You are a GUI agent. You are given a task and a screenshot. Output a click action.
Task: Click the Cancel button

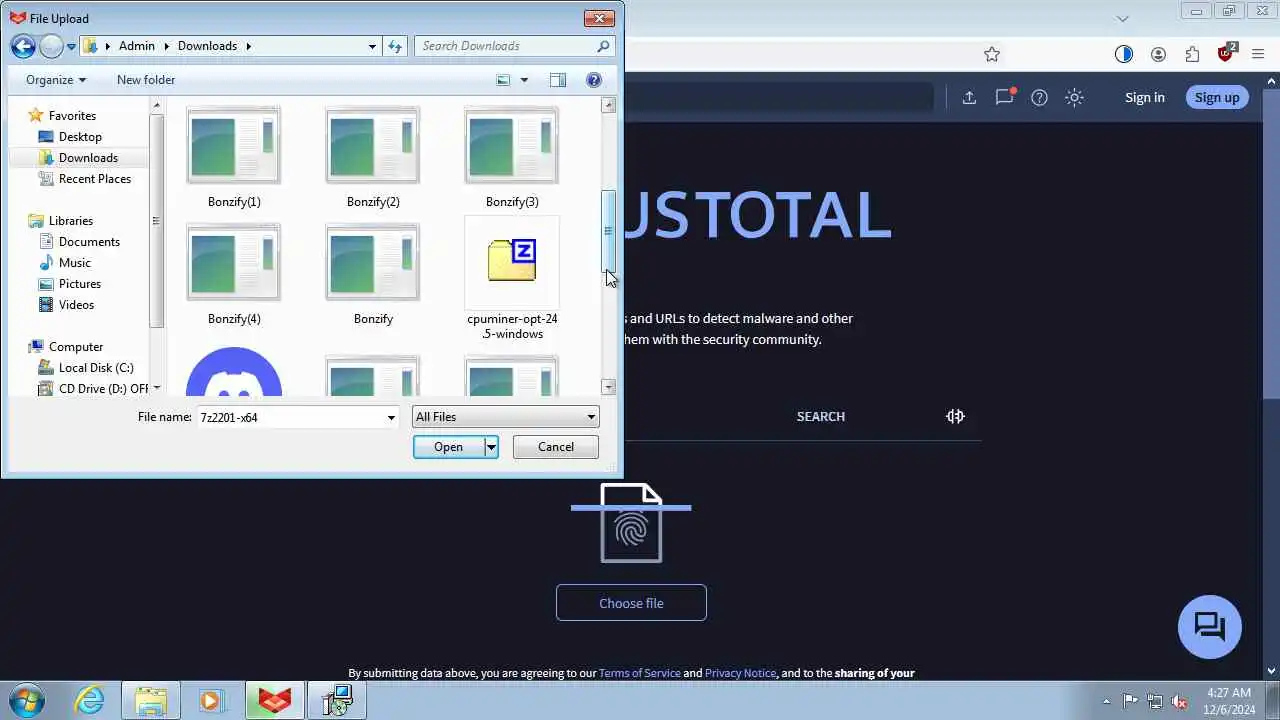556,447
